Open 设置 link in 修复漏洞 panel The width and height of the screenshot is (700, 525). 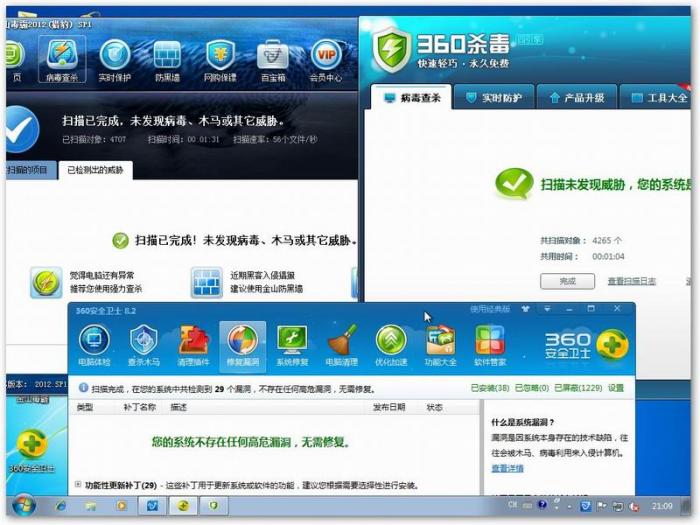[x=616, y=388]
